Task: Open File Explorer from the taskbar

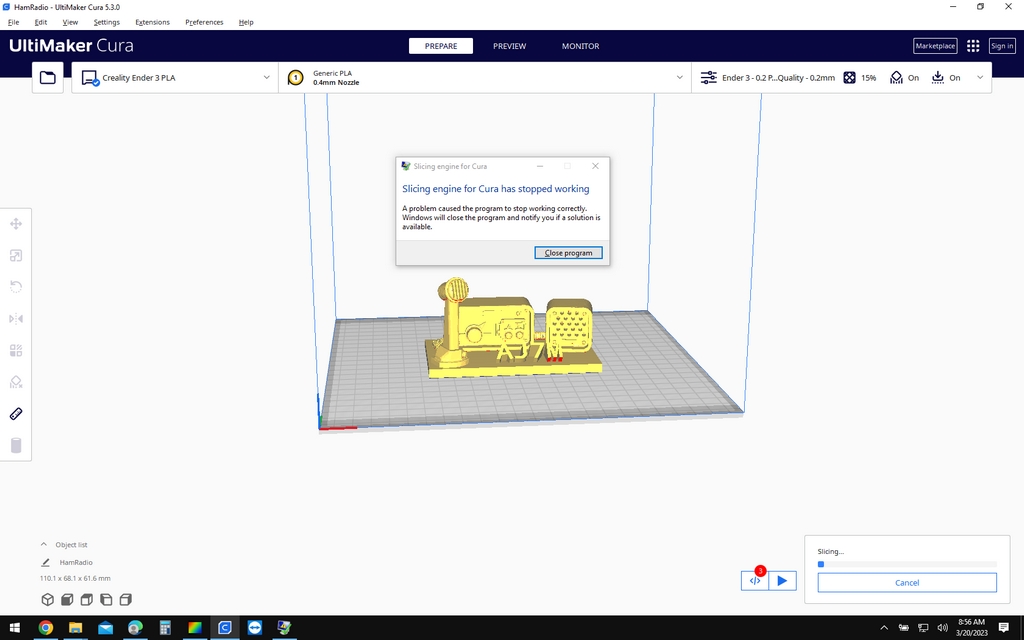Action: tap(76, 628)
